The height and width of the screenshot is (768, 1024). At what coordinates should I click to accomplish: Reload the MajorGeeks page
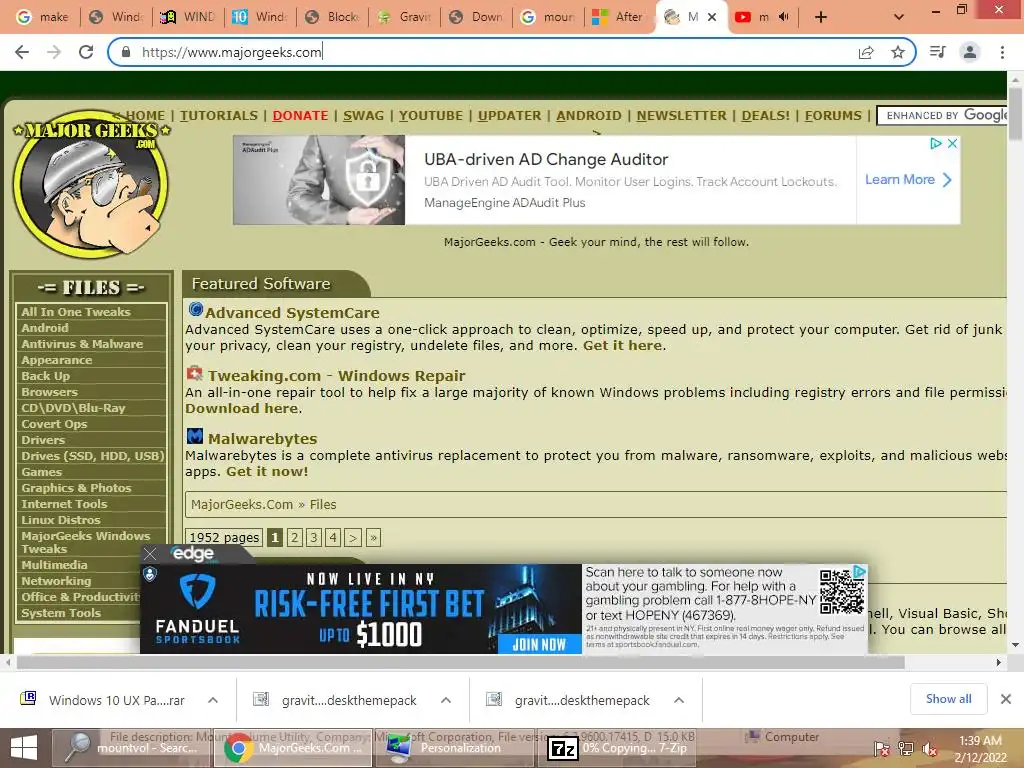[x=86, y=52]
